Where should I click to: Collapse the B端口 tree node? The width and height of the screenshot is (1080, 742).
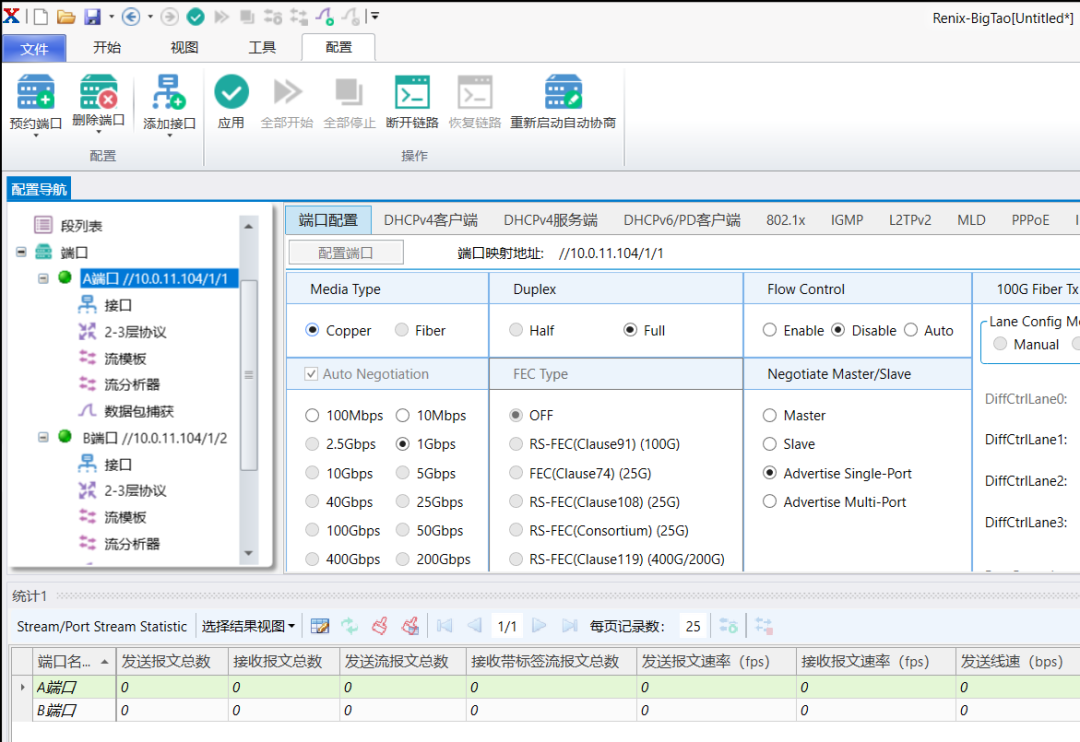tap(43, 438)
